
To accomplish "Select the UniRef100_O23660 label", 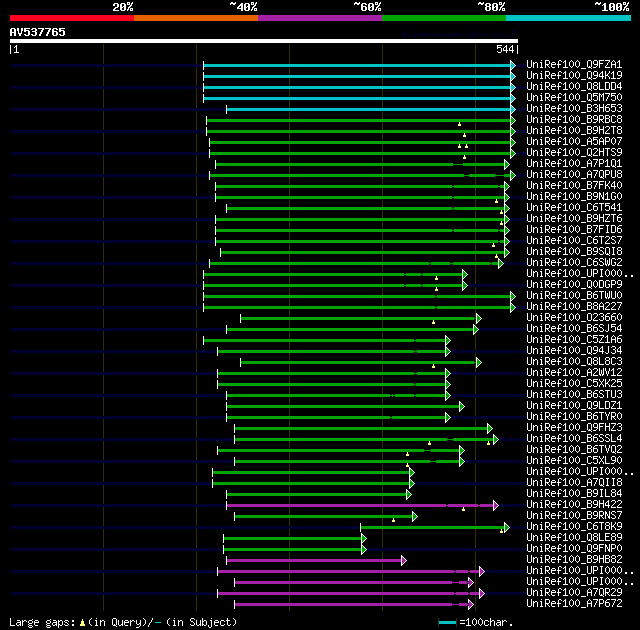I will [574, 318].
